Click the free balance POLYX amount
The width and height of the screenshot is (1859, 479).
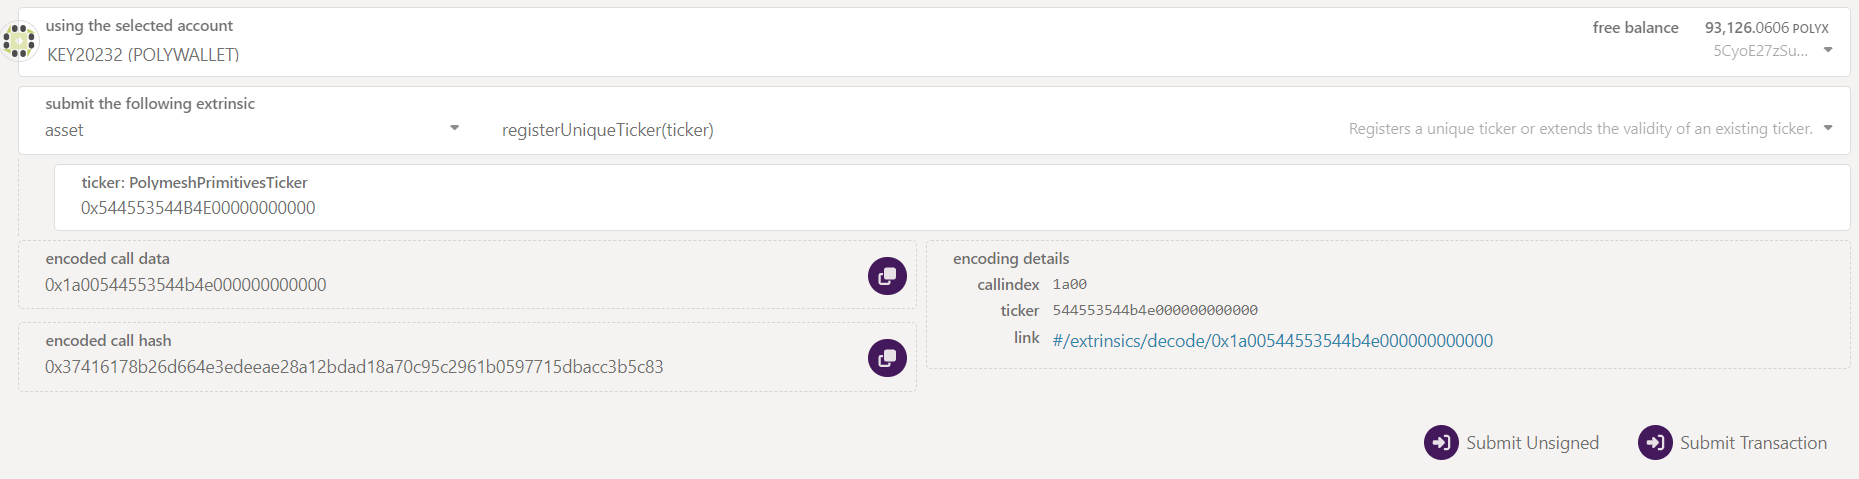pos(1766,28)
